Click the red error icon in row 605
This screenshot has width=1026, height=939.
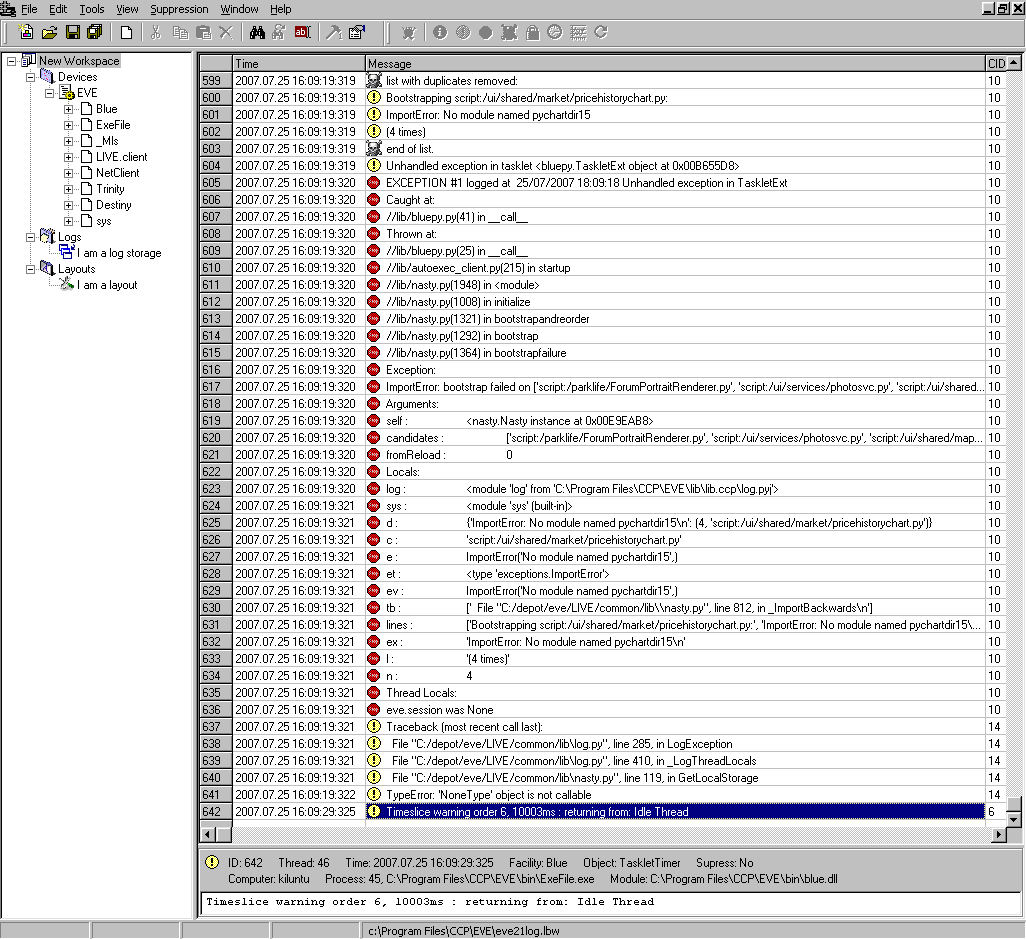(x=374, y=183)
